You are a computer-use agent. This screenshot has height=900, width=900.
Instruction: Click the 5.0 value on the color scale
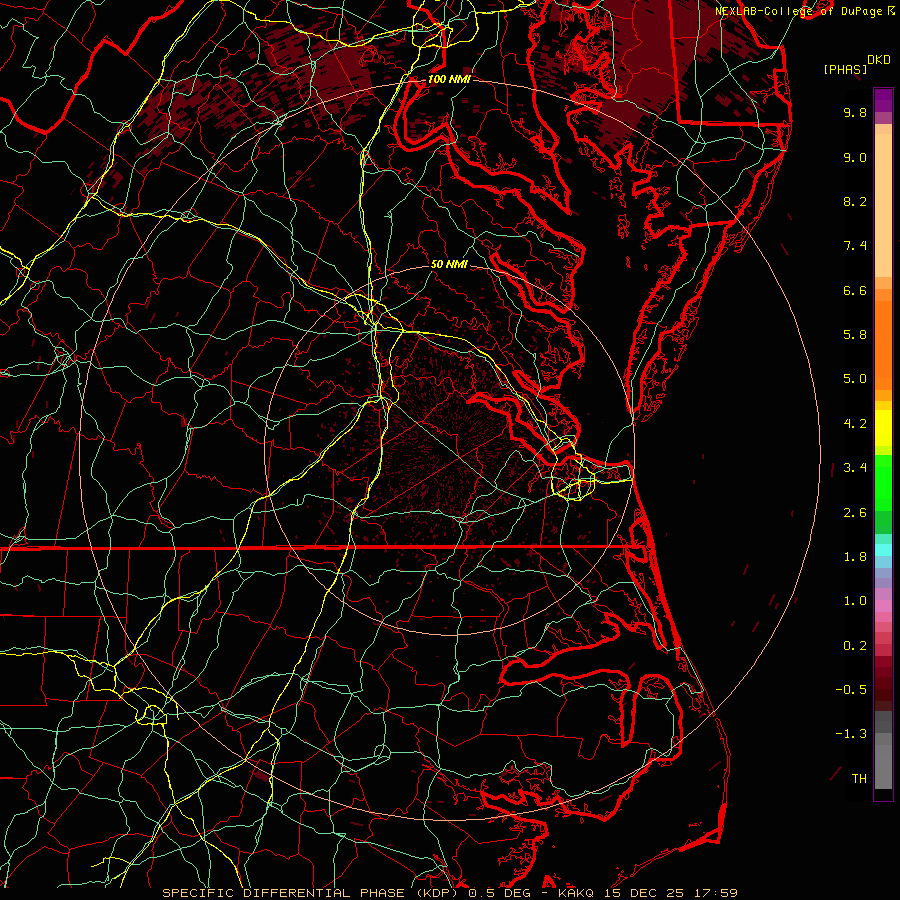(x=855, y=379)
